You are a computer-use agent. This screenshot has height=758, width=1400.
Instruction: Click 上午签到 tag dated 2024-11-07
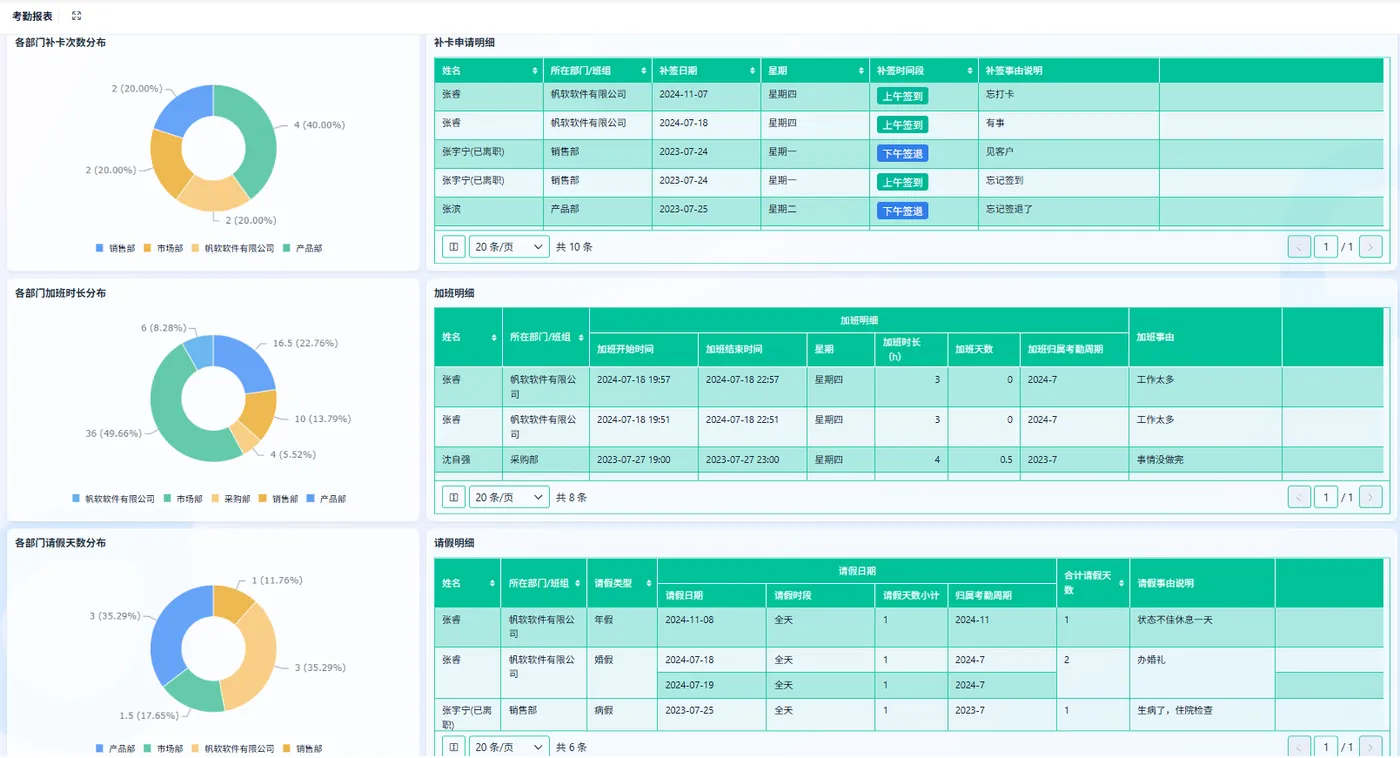902,96
